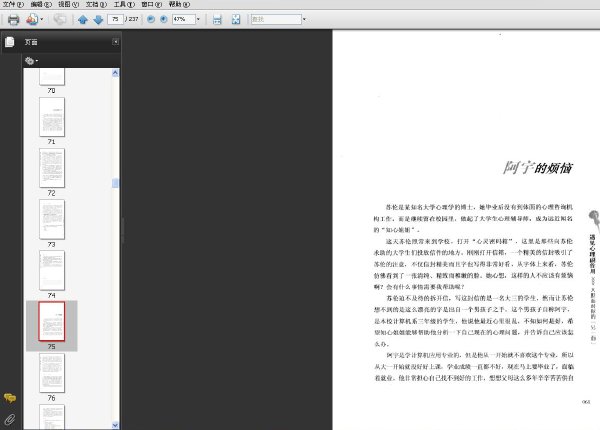Open the 编辑 (Edit) menu
This screenshot has height=430, width=600.
[x=41, y=4]
